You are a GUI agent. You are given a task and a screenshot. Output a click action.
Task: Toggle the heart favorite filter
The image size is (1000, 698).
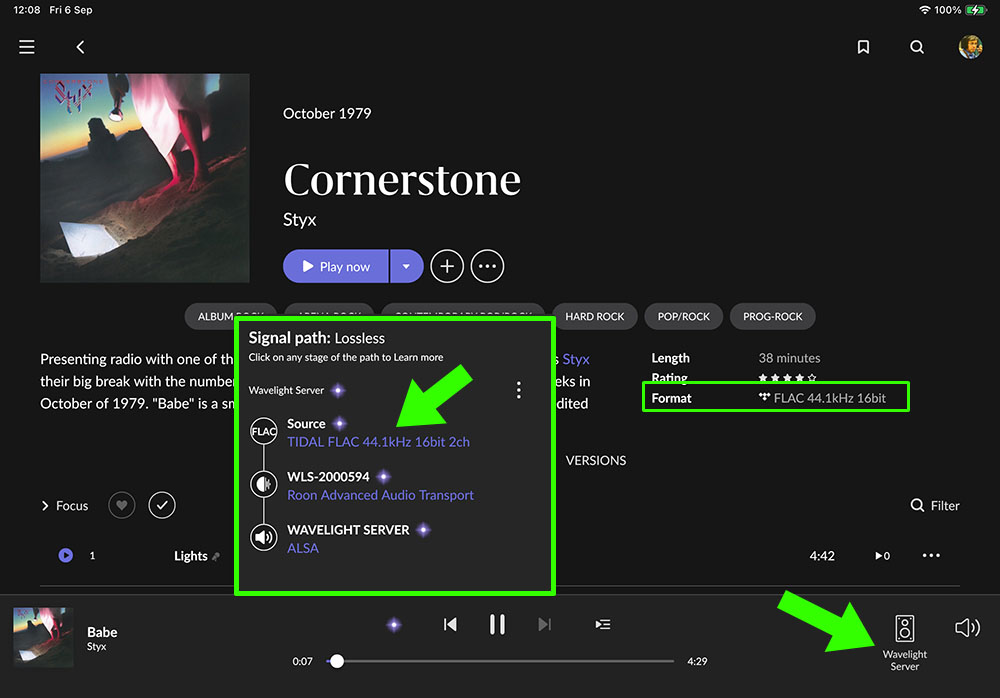point(121,506)
